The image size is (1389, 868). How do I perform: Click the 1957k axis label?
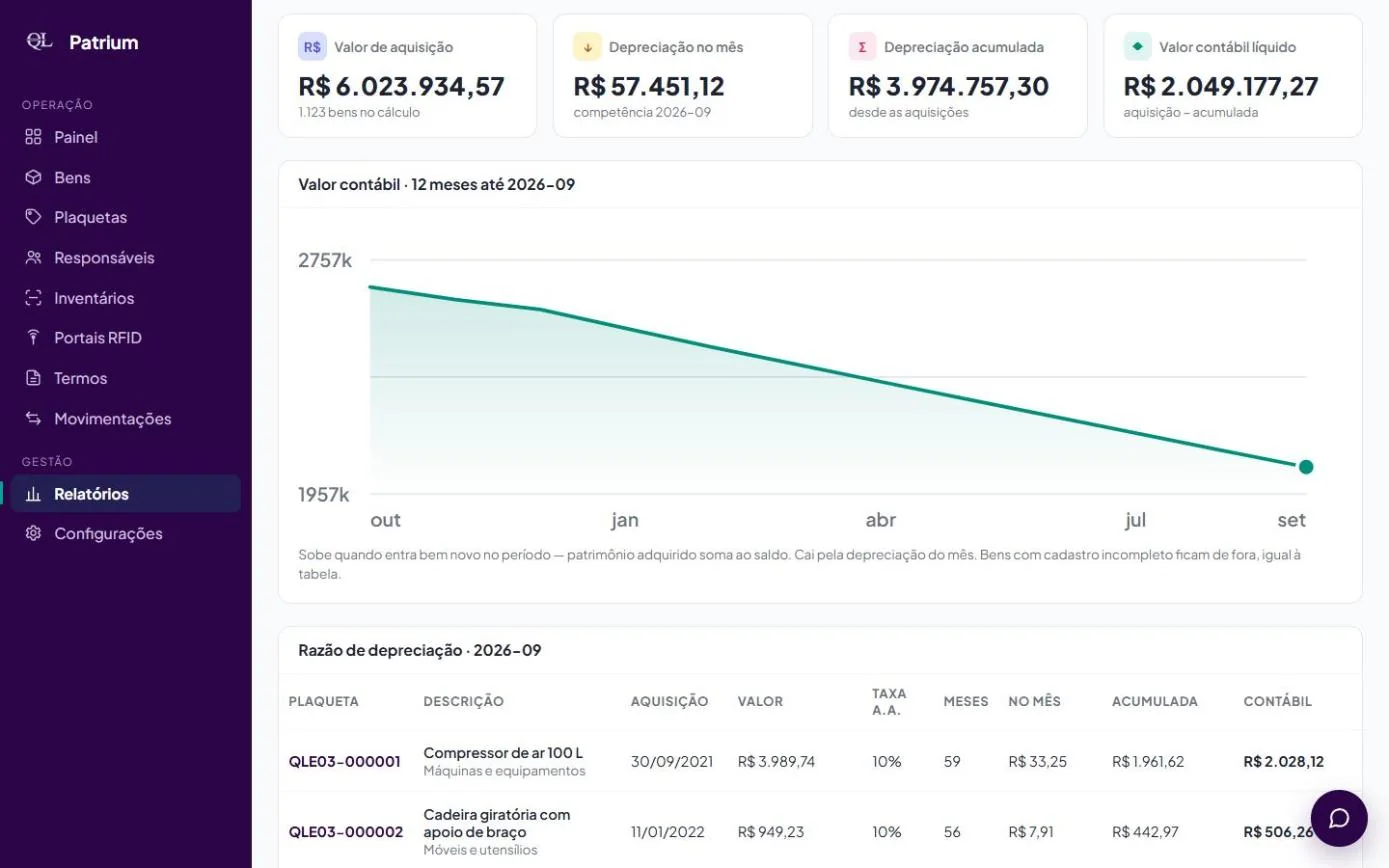click(324, 494)
